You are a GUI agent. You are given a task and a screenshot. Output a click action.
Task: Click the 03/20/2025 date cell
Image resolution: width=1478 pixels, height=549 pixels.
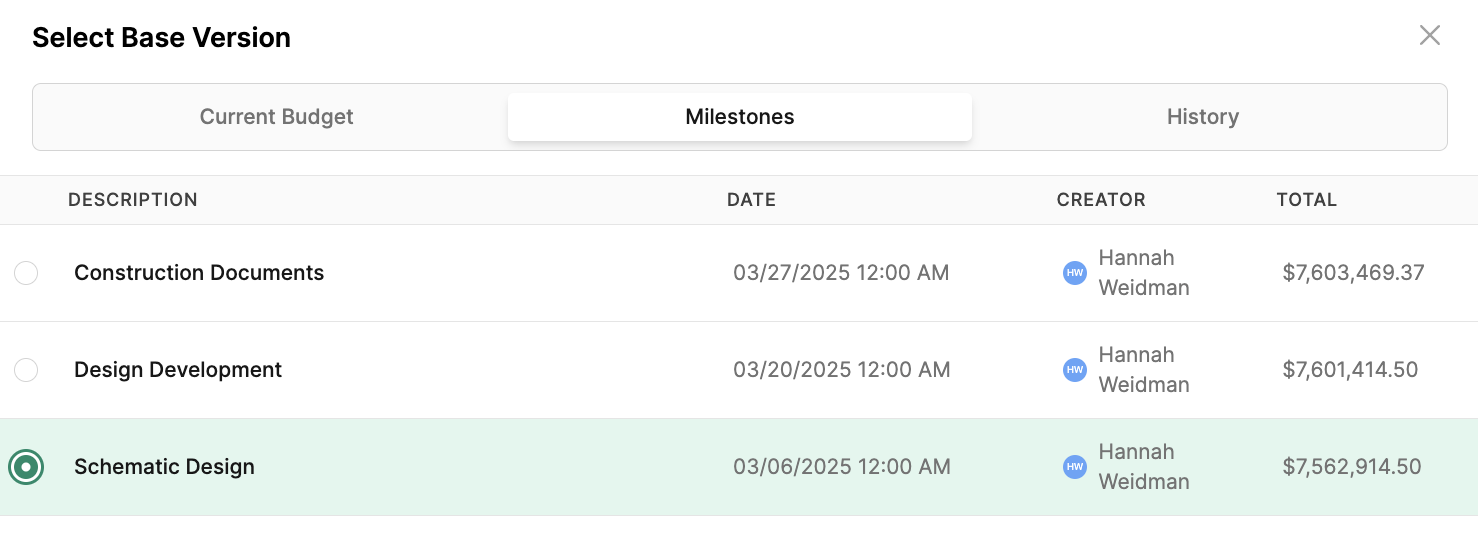tap(841, 370)
